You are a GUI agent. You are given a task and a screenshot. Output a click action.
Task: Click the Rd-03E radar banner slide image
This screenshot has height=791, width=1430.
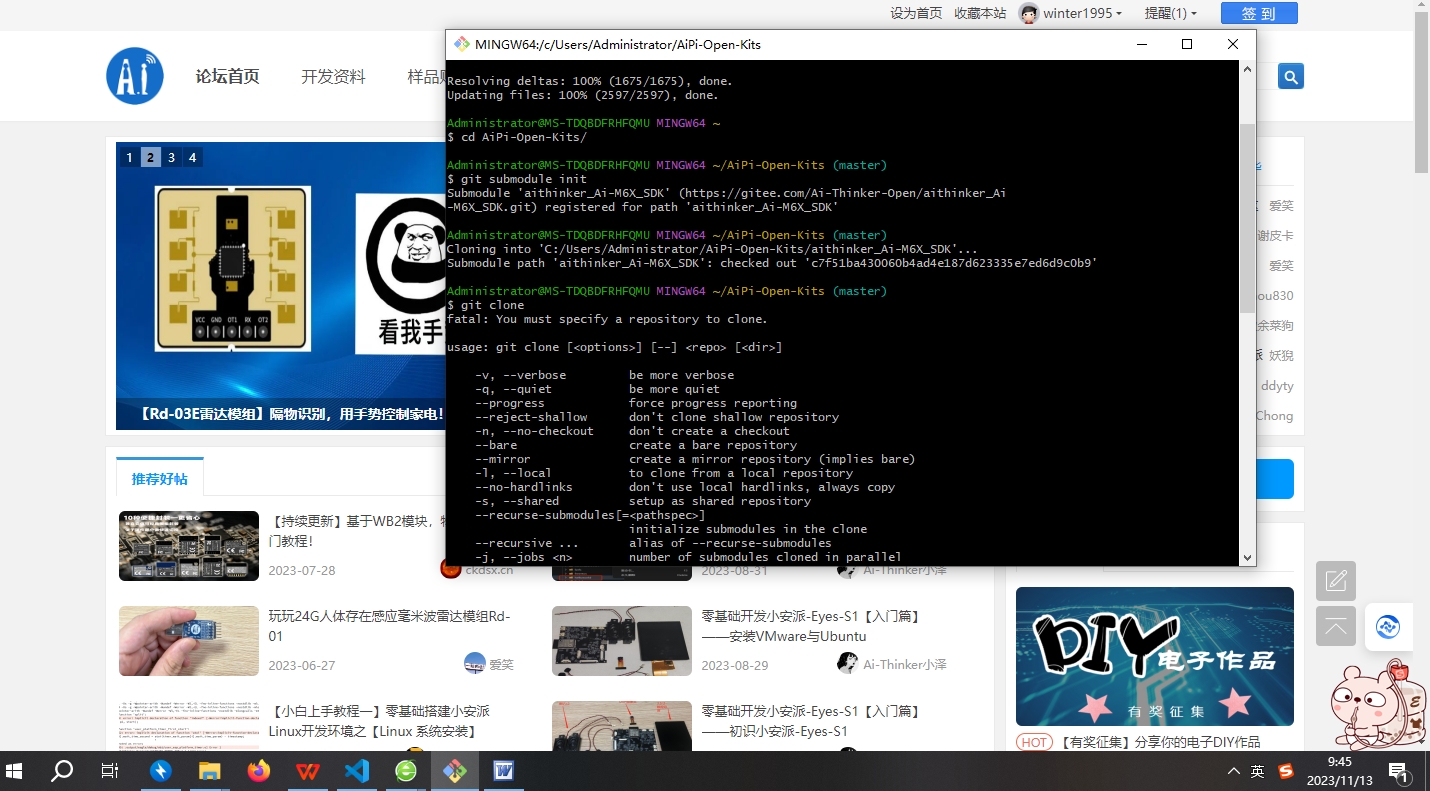click(x=281, y=286)
